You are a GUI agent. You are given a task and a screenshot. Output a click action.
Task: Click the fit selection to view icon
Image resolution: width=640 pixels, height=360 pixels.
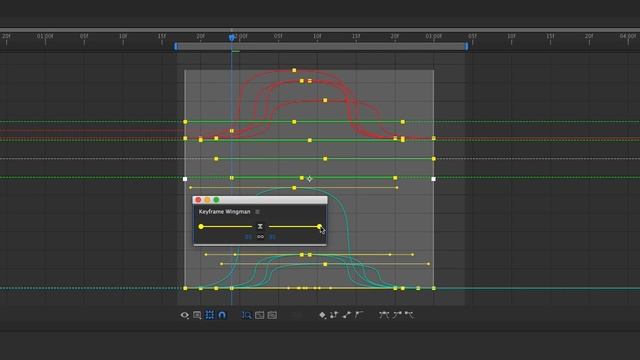[259, 315]
